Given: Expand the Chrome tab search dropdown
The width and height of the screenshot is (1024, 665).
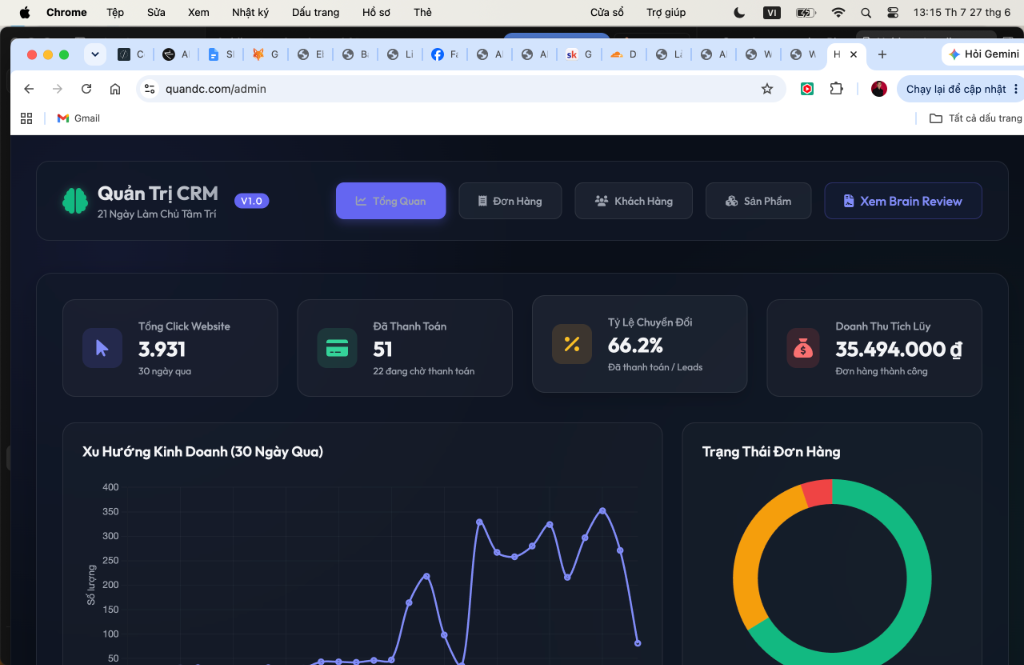Looking at the screenshot, I should pos(95,54).
